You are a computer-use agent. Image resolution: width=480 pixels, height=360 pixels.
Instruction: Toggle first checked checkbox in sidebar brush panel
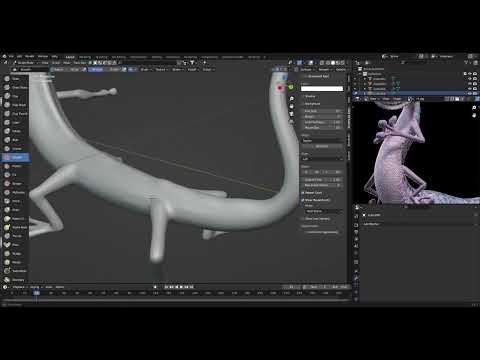(x=303, y=193)
